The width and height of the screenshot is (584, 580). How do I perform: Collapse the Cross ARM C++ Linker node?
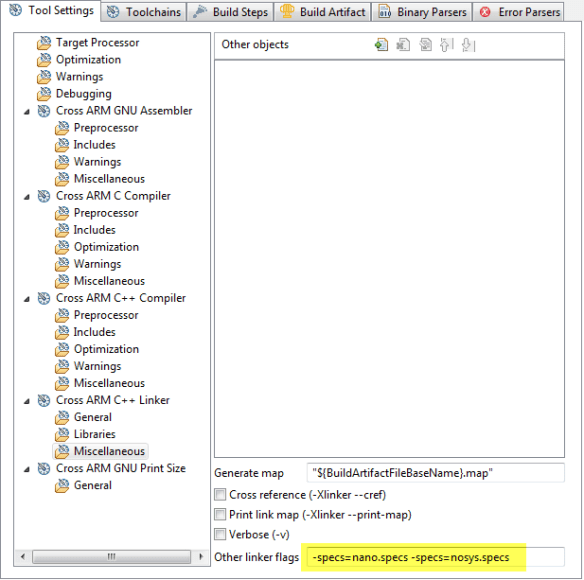point(27,401)
